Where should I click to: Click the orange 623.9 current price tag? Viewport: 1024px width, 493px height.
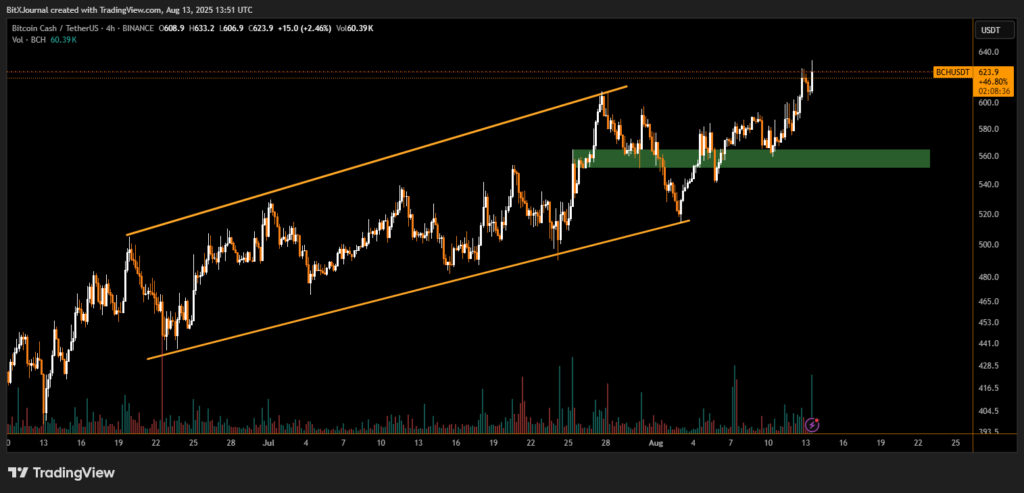point(988,72)
